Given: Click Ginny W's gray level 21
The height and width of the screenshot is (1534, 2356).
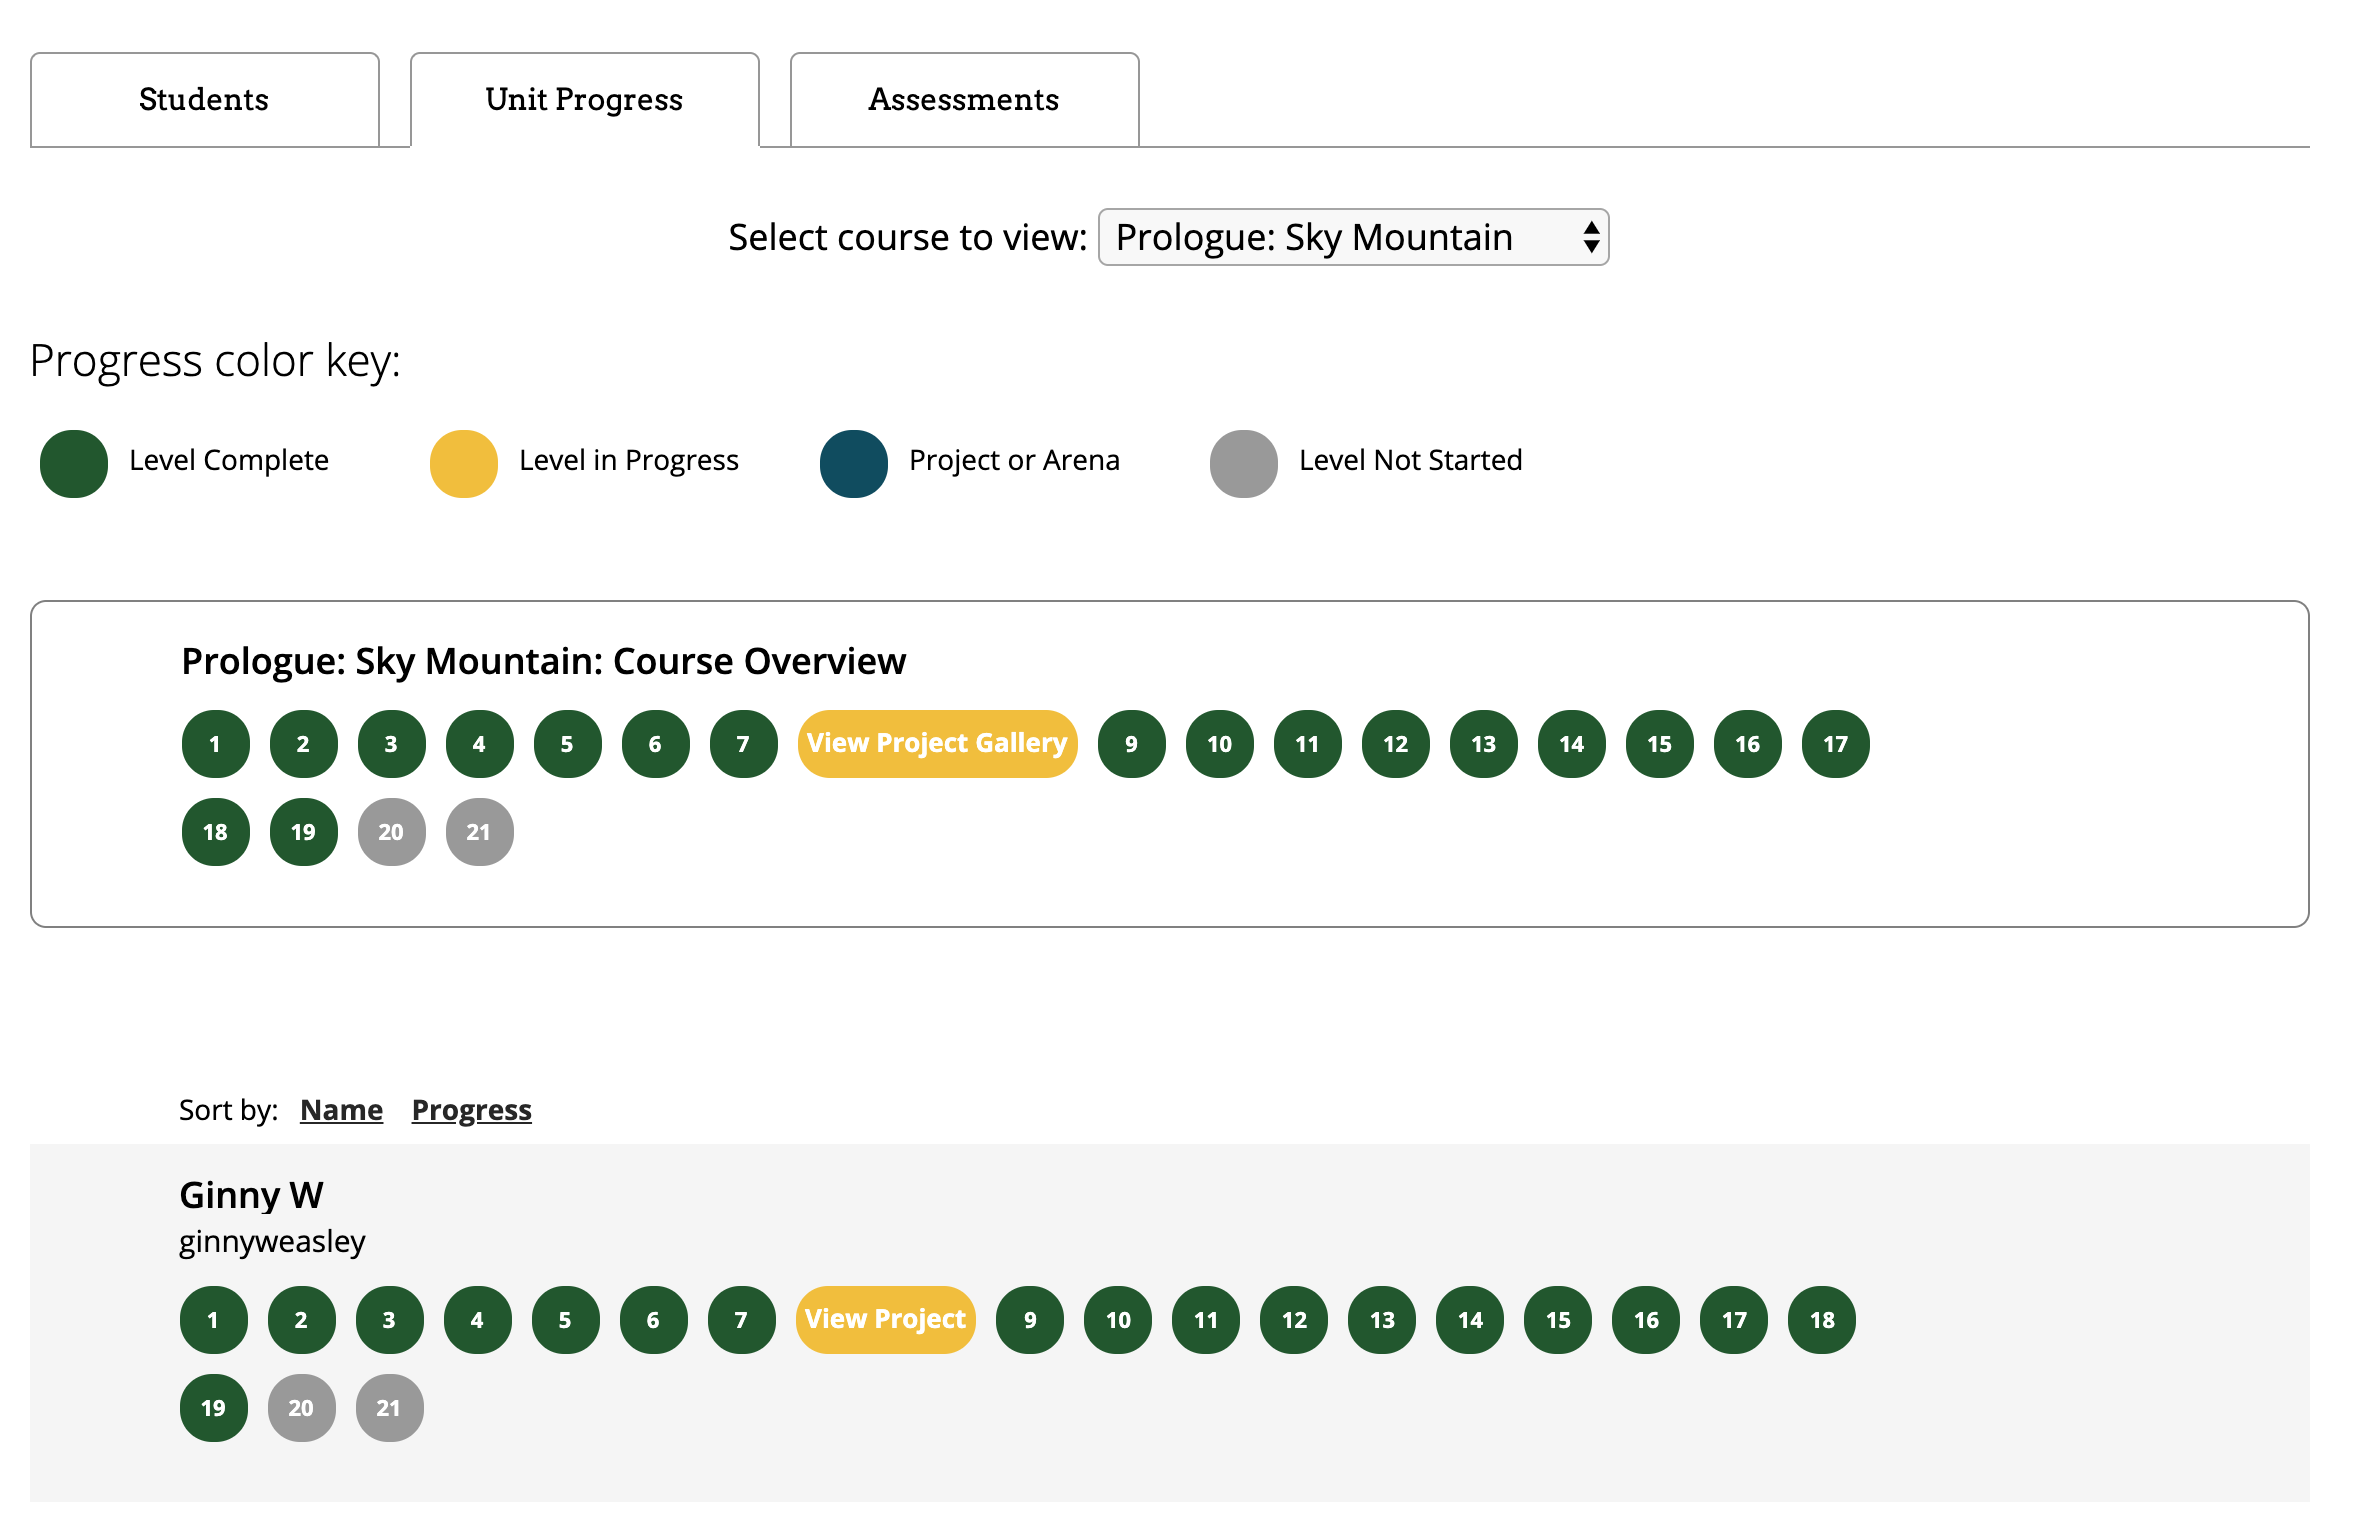Looking at the screenshot, I should click(389, 1408).
